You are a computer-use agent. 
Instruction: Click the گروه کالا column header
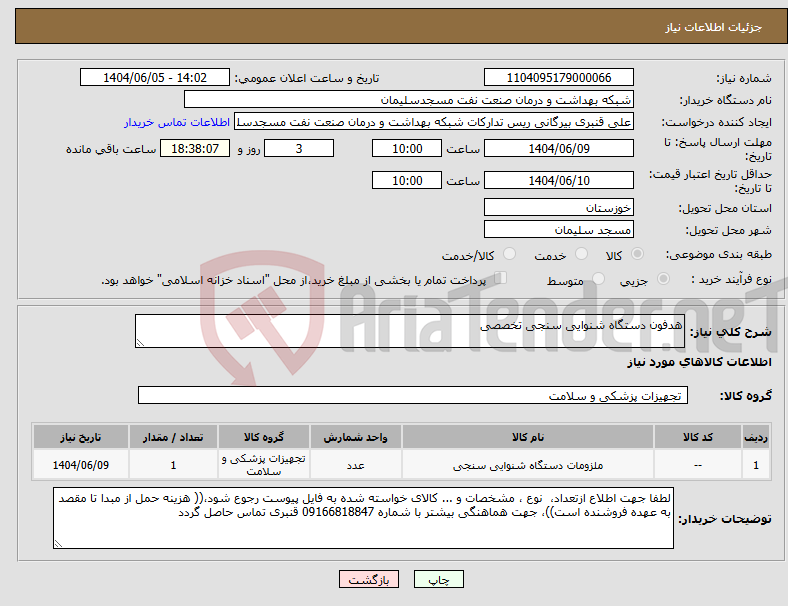[x=264, y=437]
